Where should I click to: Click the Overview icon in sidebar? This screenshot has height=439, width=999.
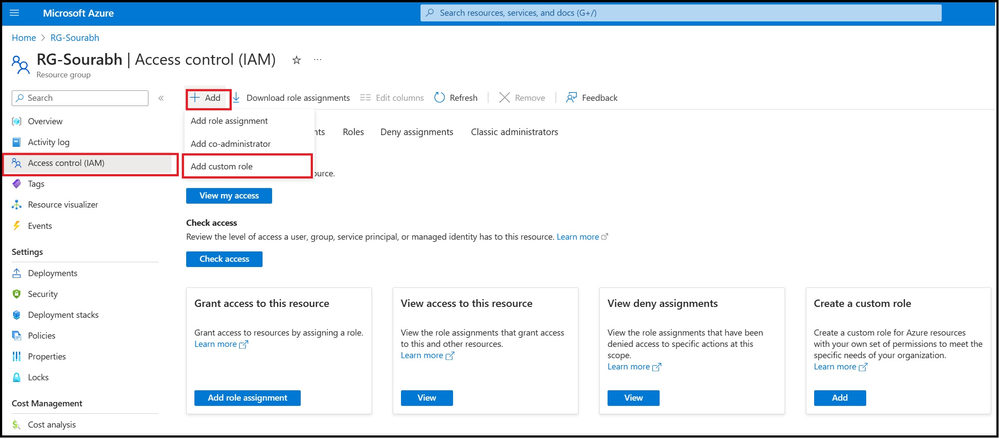[x=17, y=121]
